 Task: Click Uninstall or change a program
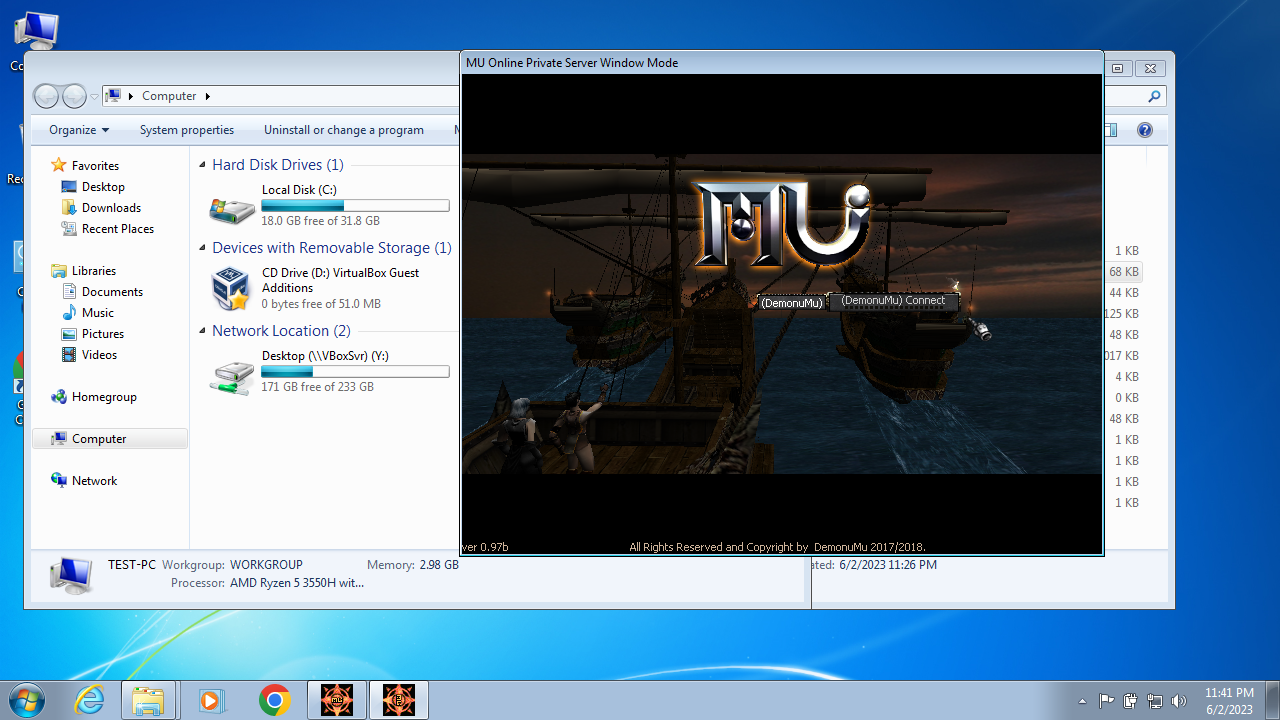point(344,130)
